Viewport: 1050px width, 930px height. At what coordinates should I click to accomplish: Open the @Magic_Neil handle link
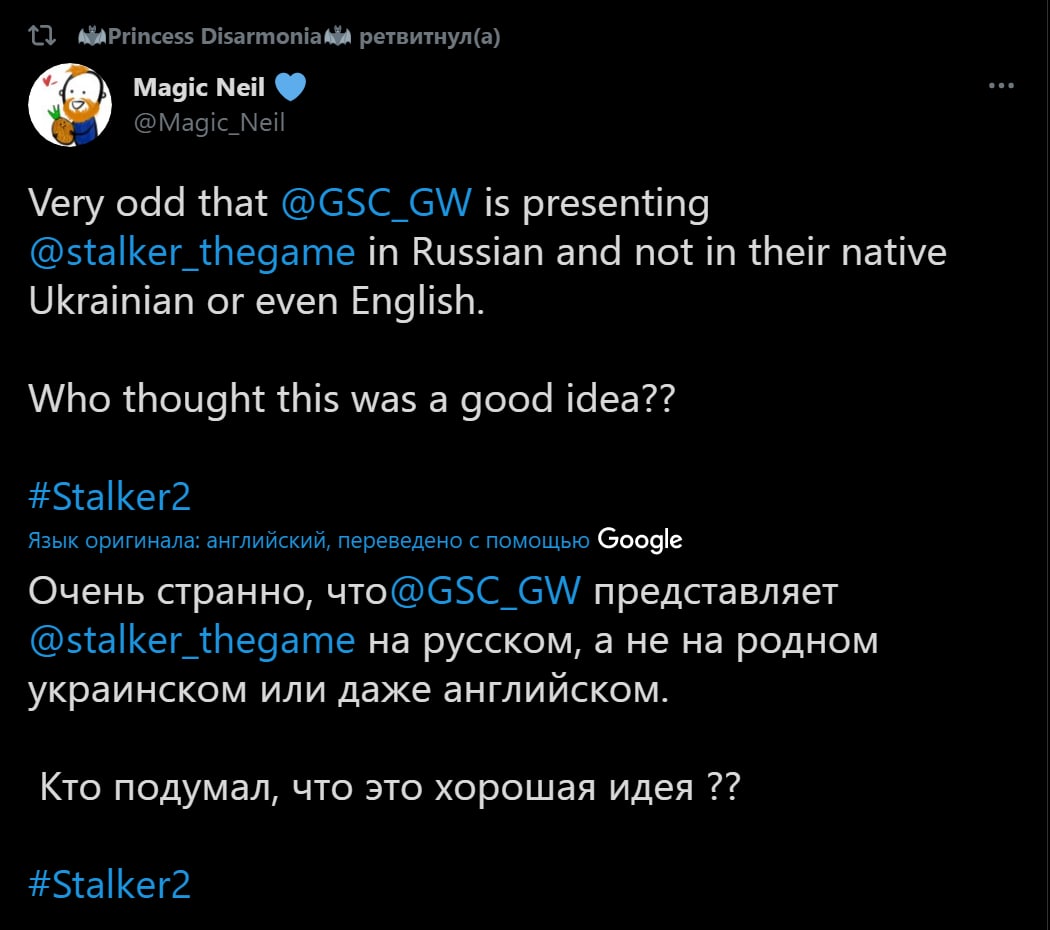point(209,122)
